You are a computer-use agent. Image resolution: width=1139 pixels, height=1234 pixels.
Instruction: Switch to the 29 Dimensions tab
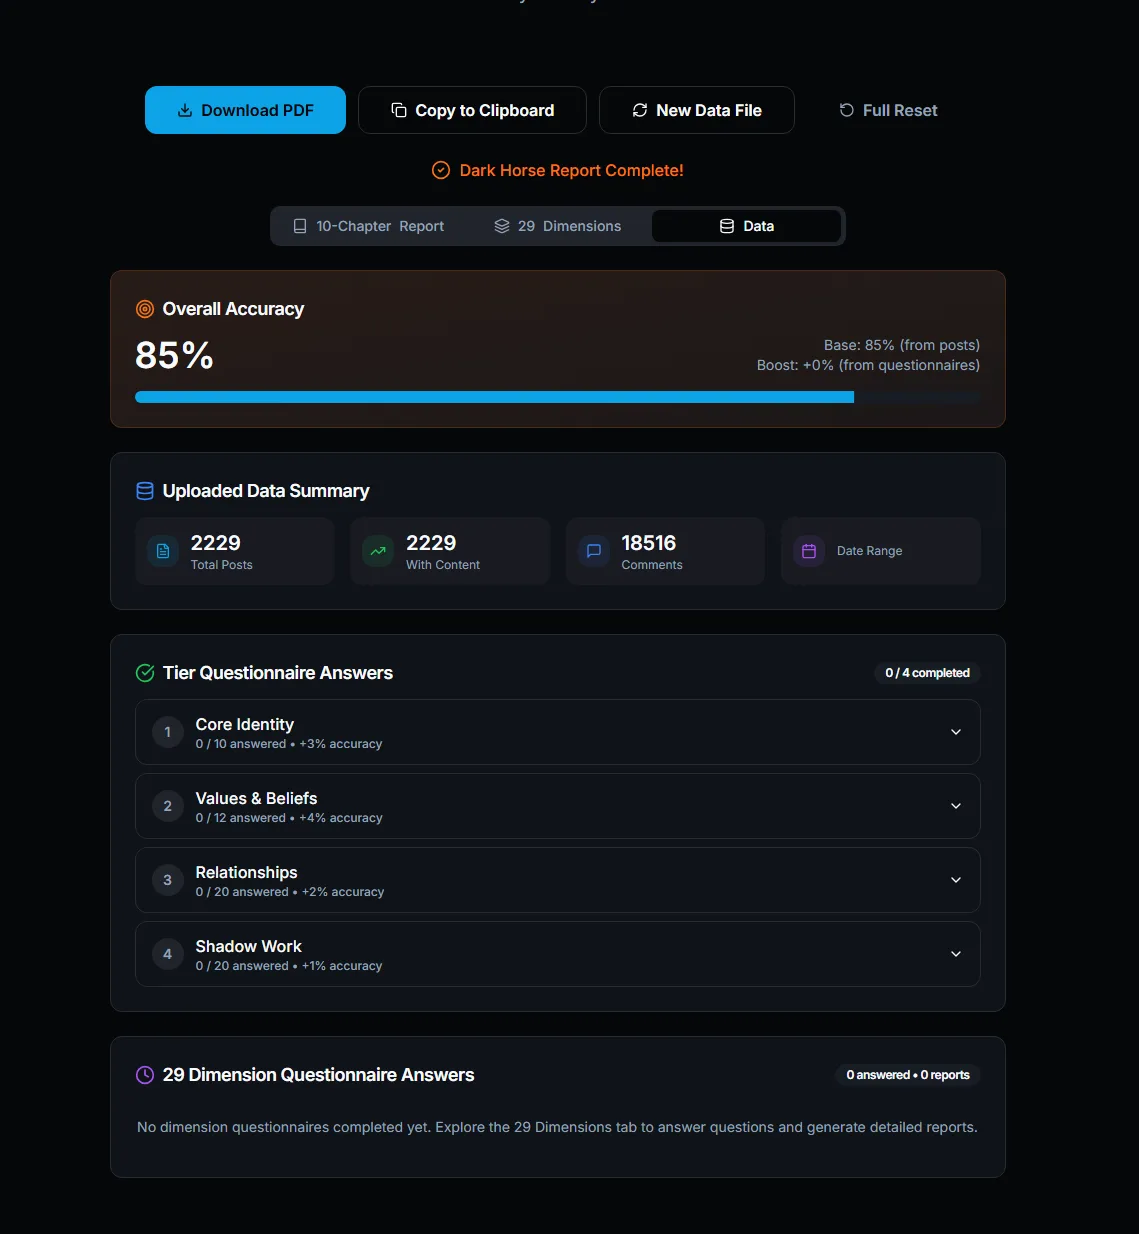click(557, 226)
